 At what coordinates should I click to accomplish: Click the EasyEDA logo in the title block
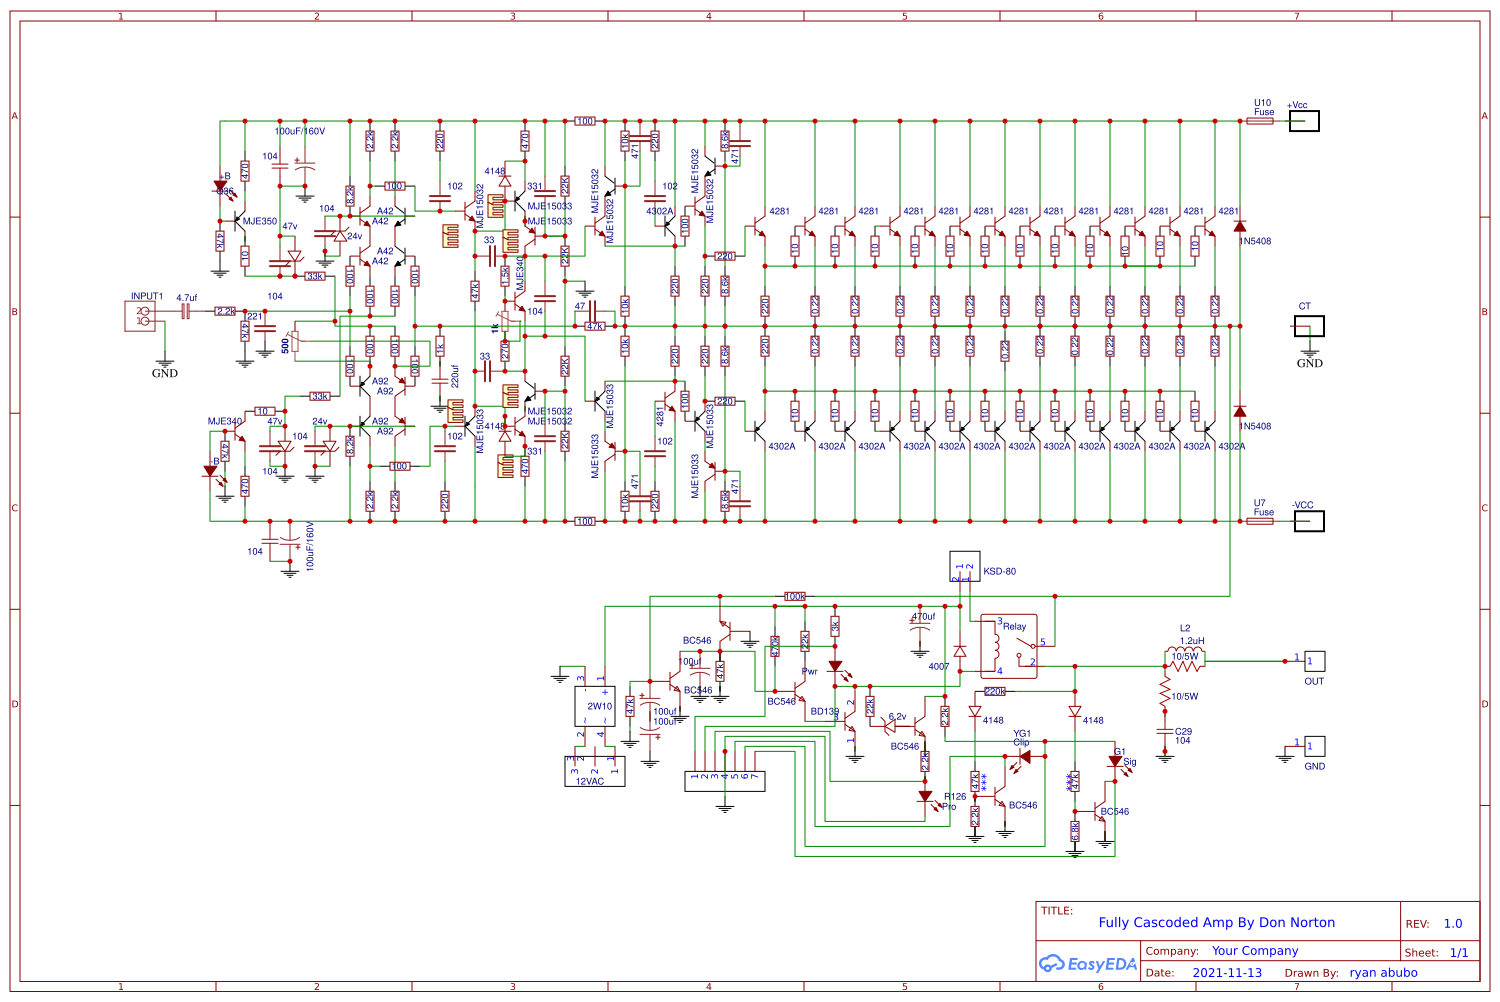pos(1089,963)
